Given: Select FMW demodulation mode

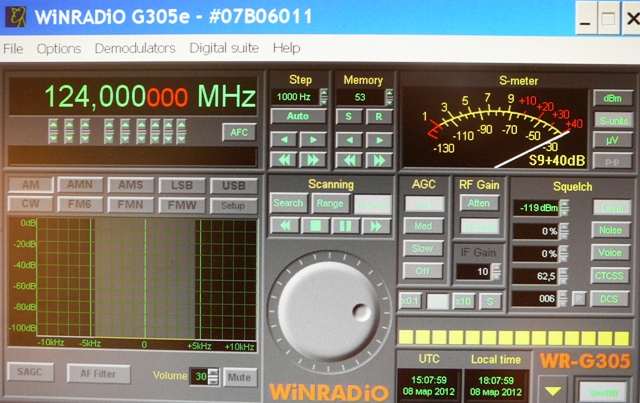Looking at the screenshot, I should coord(182,205).
